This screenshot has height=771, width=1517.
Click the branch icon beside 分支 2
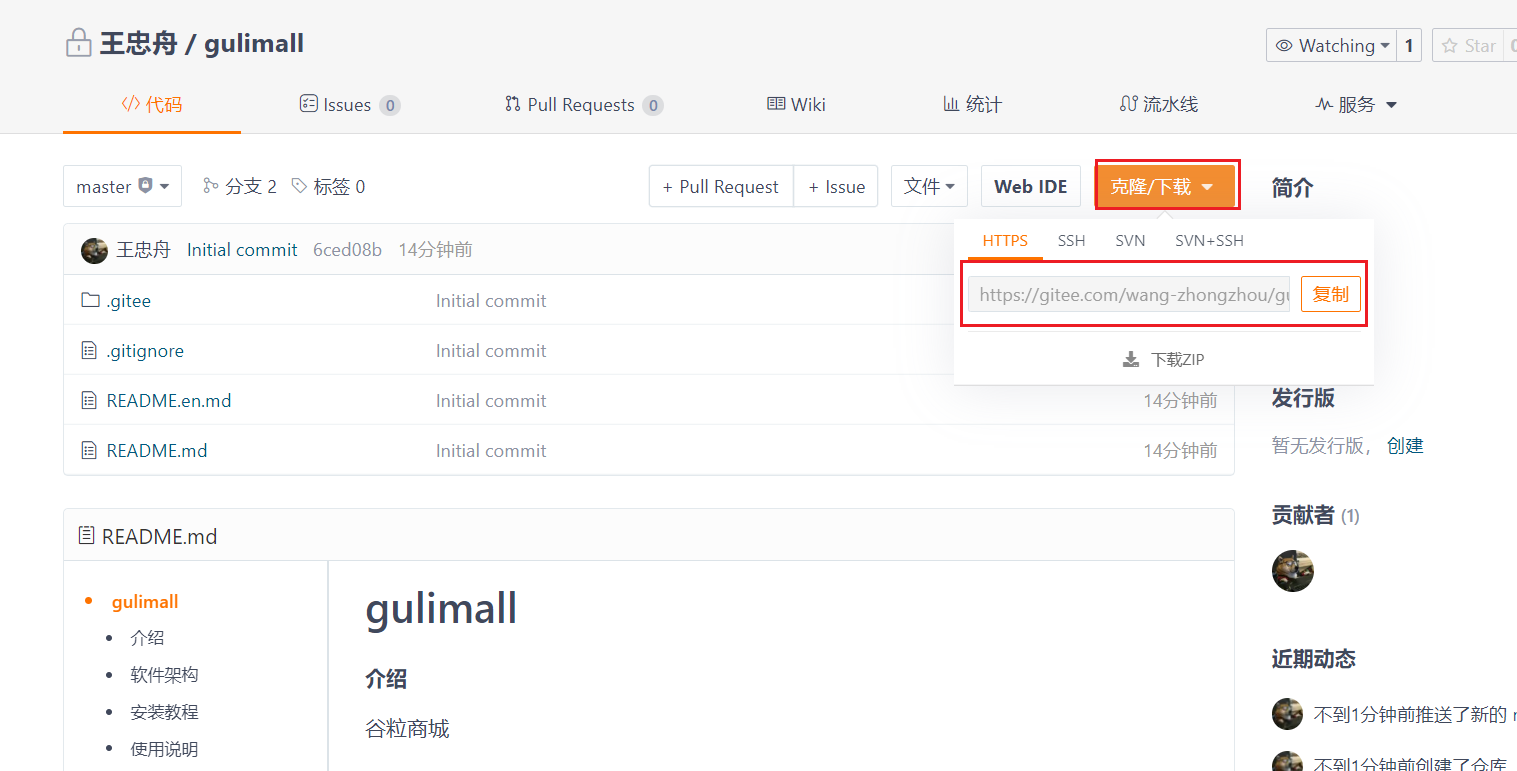[210, 186]
